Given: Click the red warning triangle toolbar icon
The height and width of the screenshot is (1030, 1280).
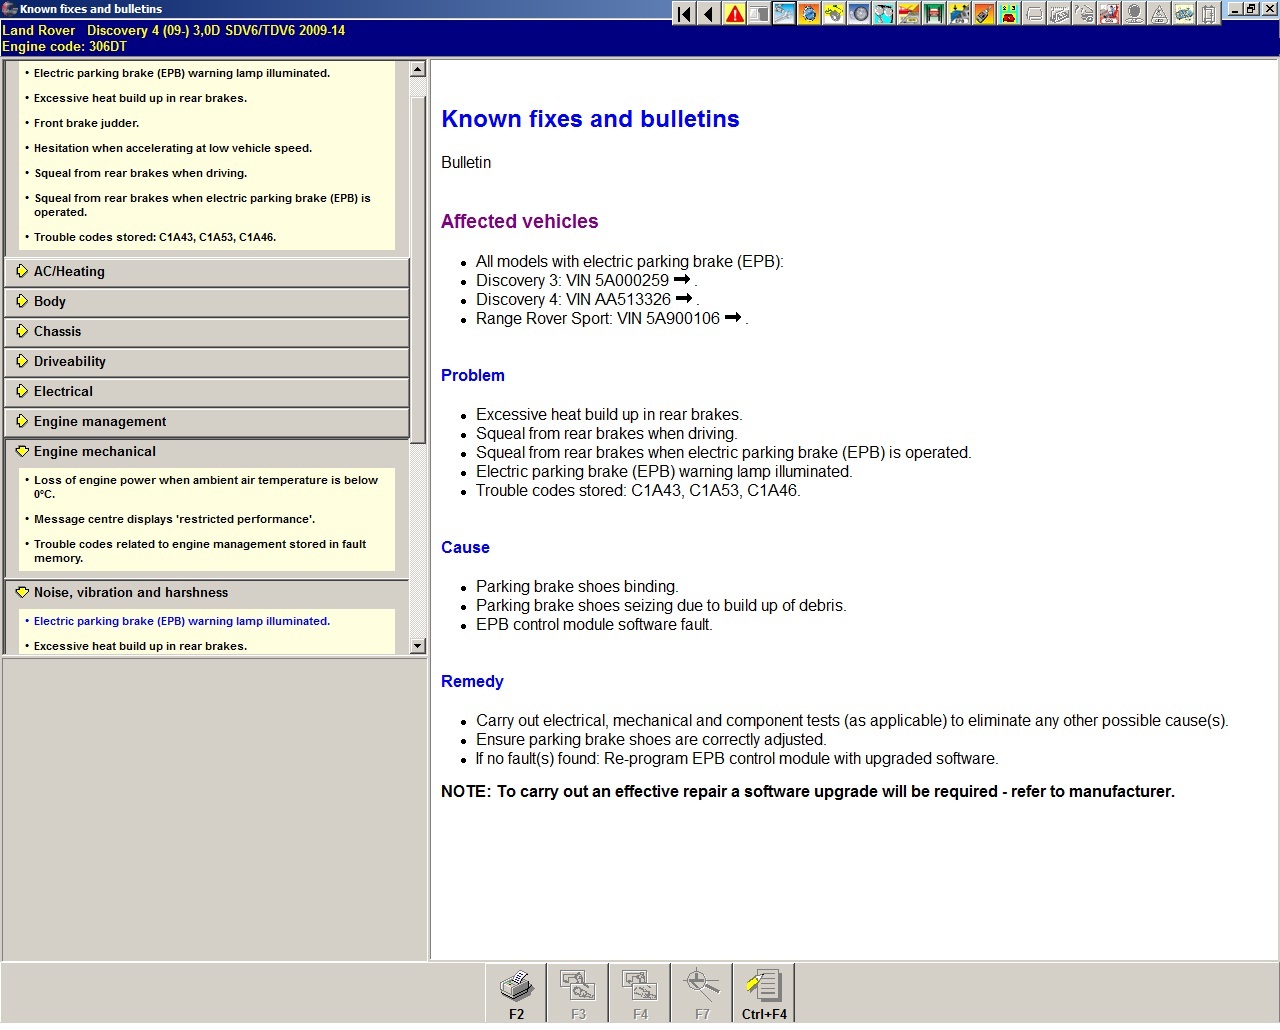Looking at the screenshot, I should [735, 14].
